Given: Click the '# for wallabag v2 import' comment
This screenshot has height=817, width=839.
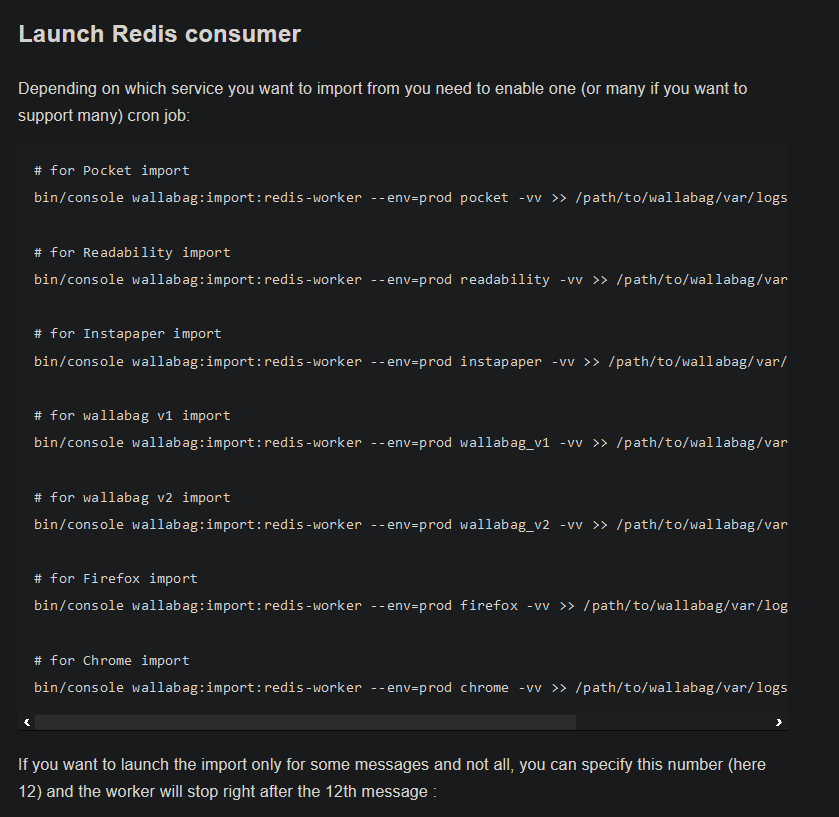Looking at the screenshot, I should point(132,497).
